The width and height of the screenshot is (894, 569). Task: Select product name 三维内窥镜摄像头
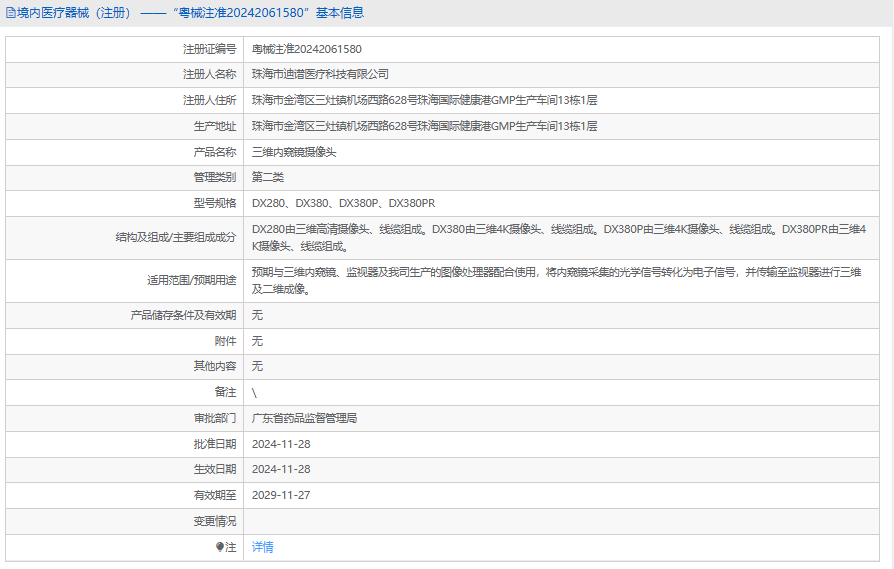pos(294,152)
